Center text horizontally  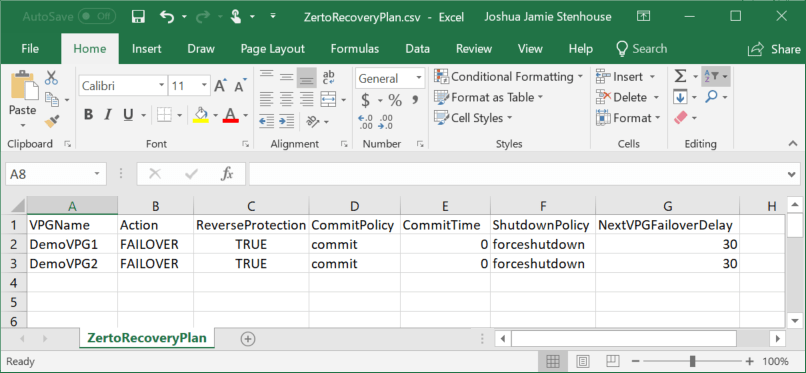pyautogui.click(x=286, y=99)
